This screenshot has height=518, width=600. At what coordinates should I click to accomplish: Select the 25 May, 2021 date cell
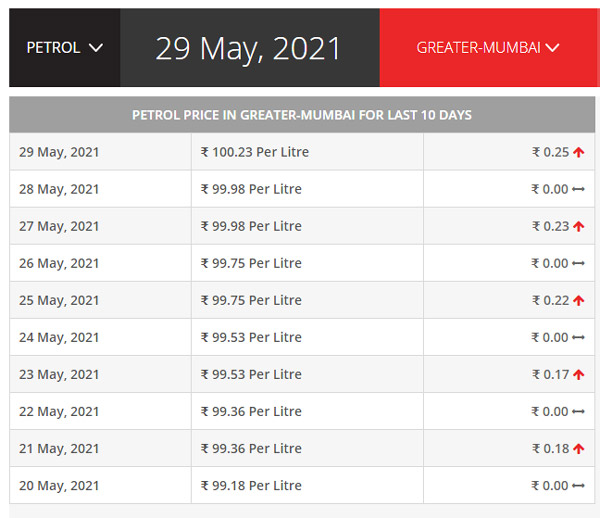59,300
